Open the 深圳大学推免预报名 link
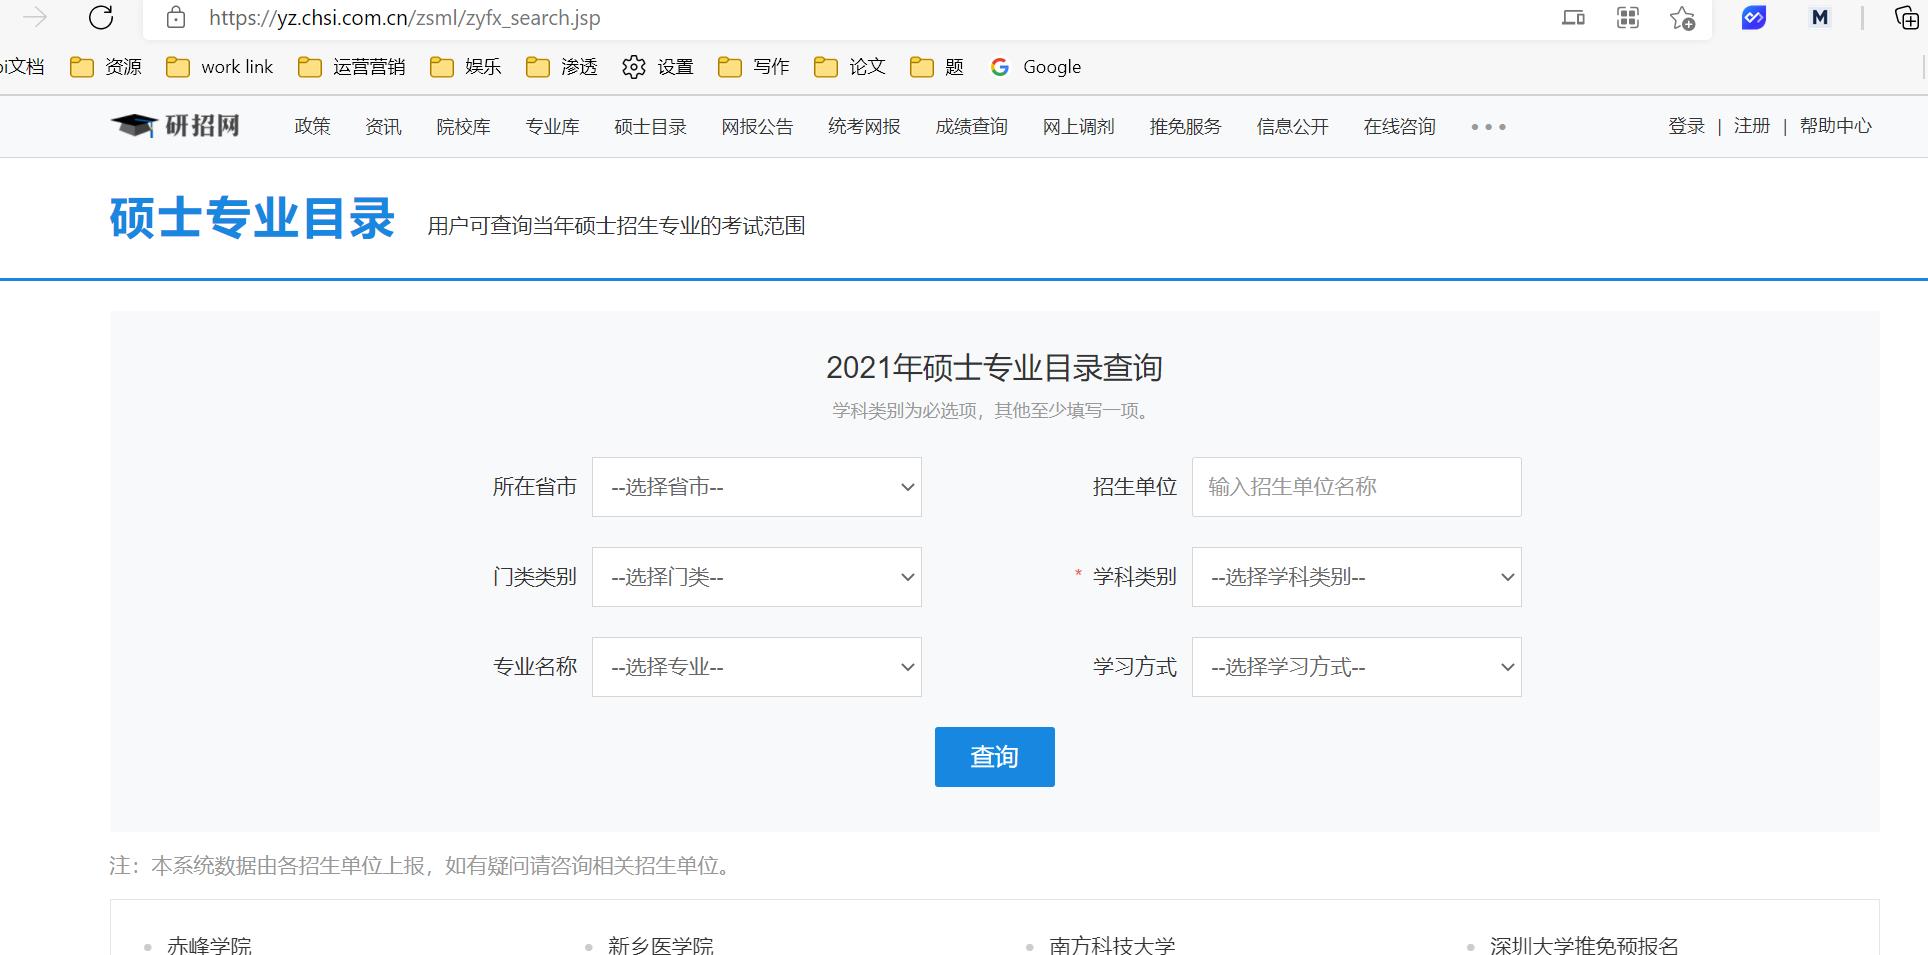 coord(1584,945)
